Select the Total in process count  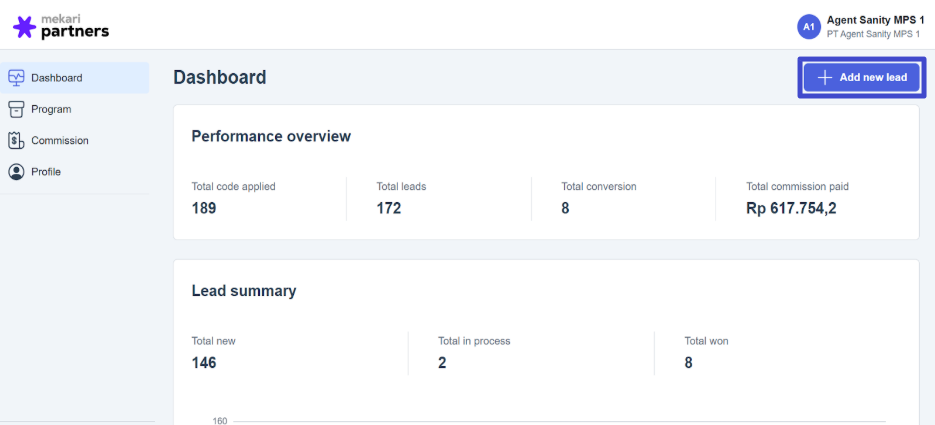442,362
